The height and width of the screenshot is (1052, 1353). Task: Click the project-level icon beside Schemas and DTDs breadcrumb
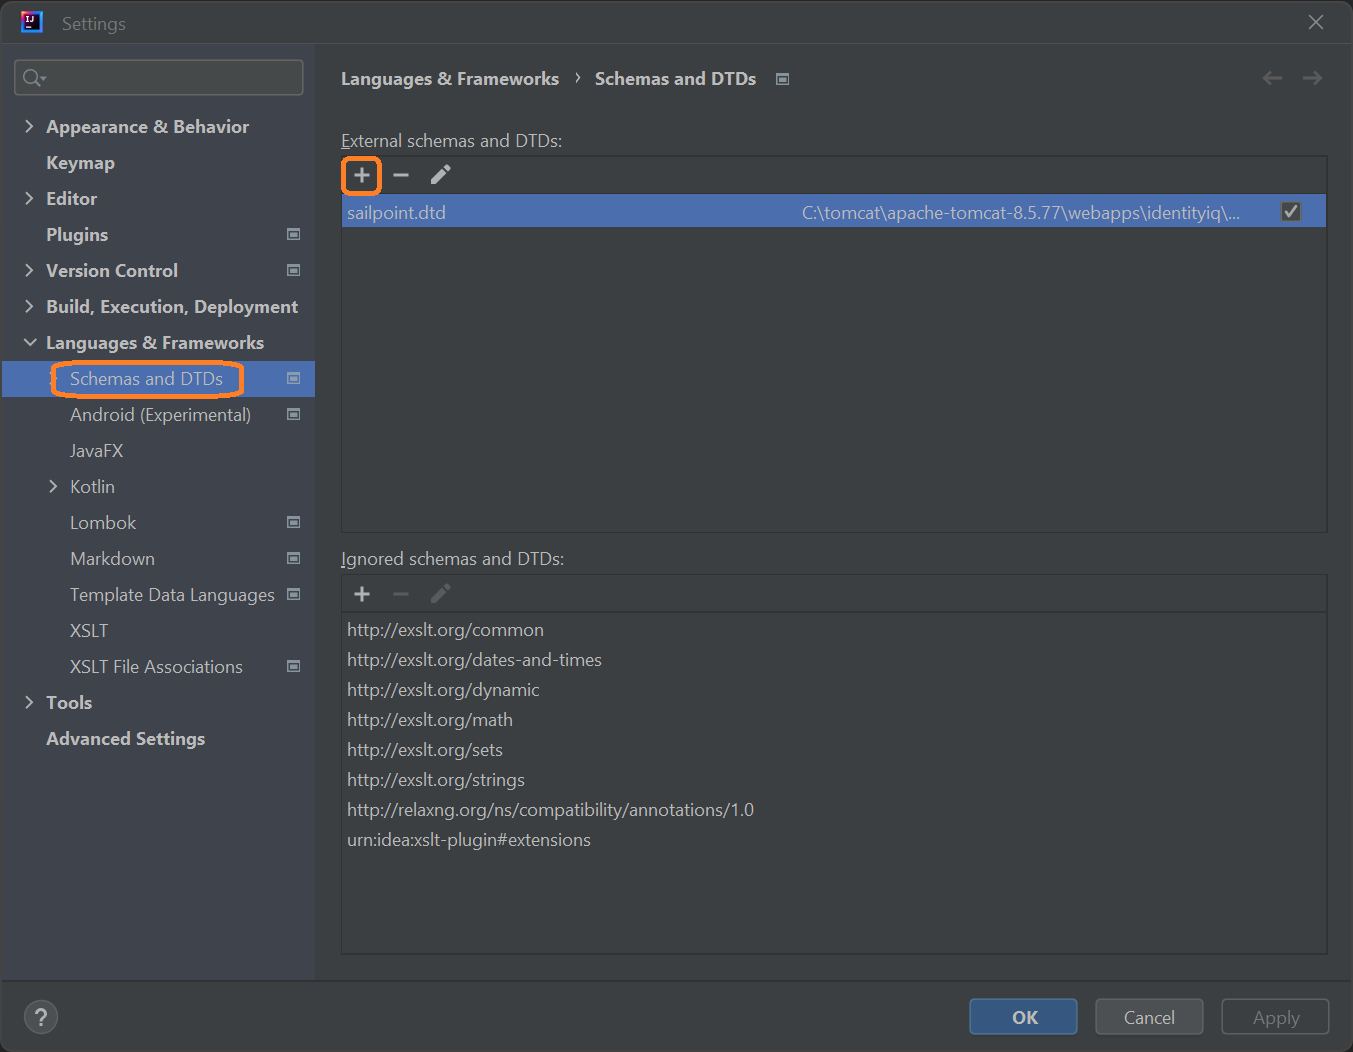pyautogui.click(x=783, y=79)
